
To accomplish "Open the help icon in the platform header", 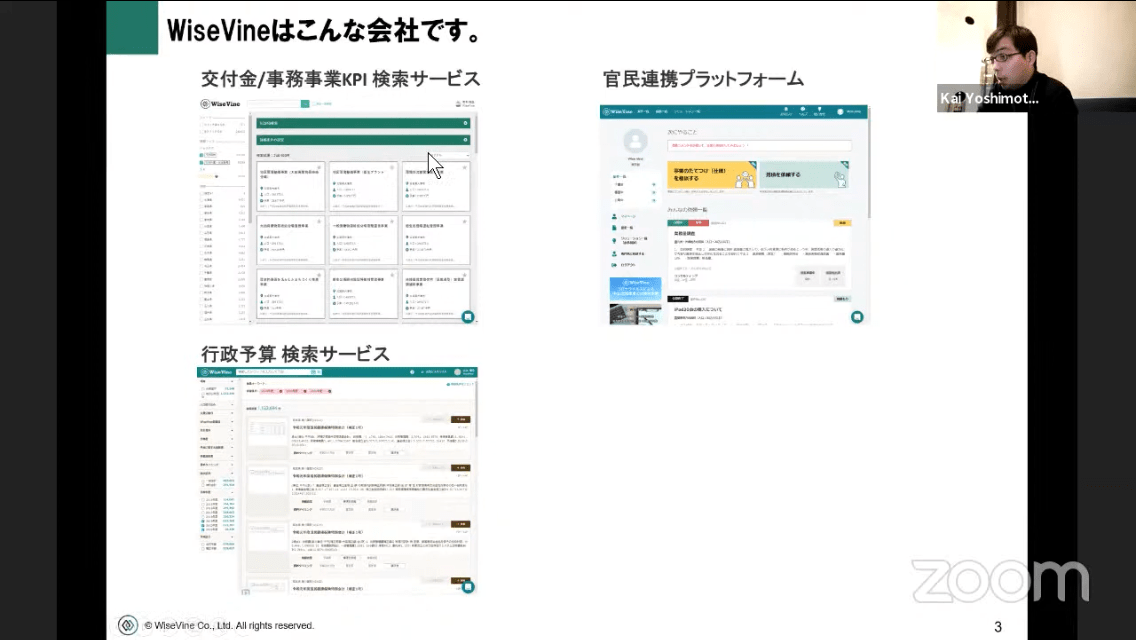I will tap(803, 109).
